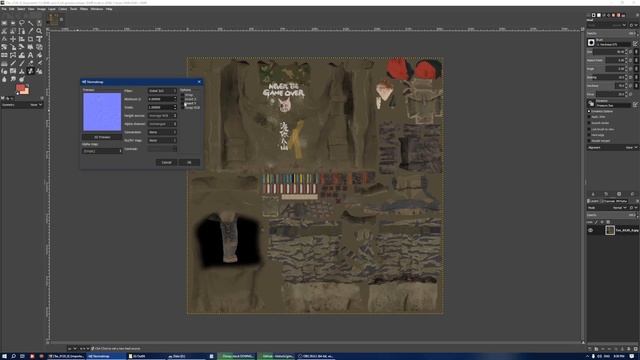
Task: Select the Gradient tool
Action: point(4,63)
